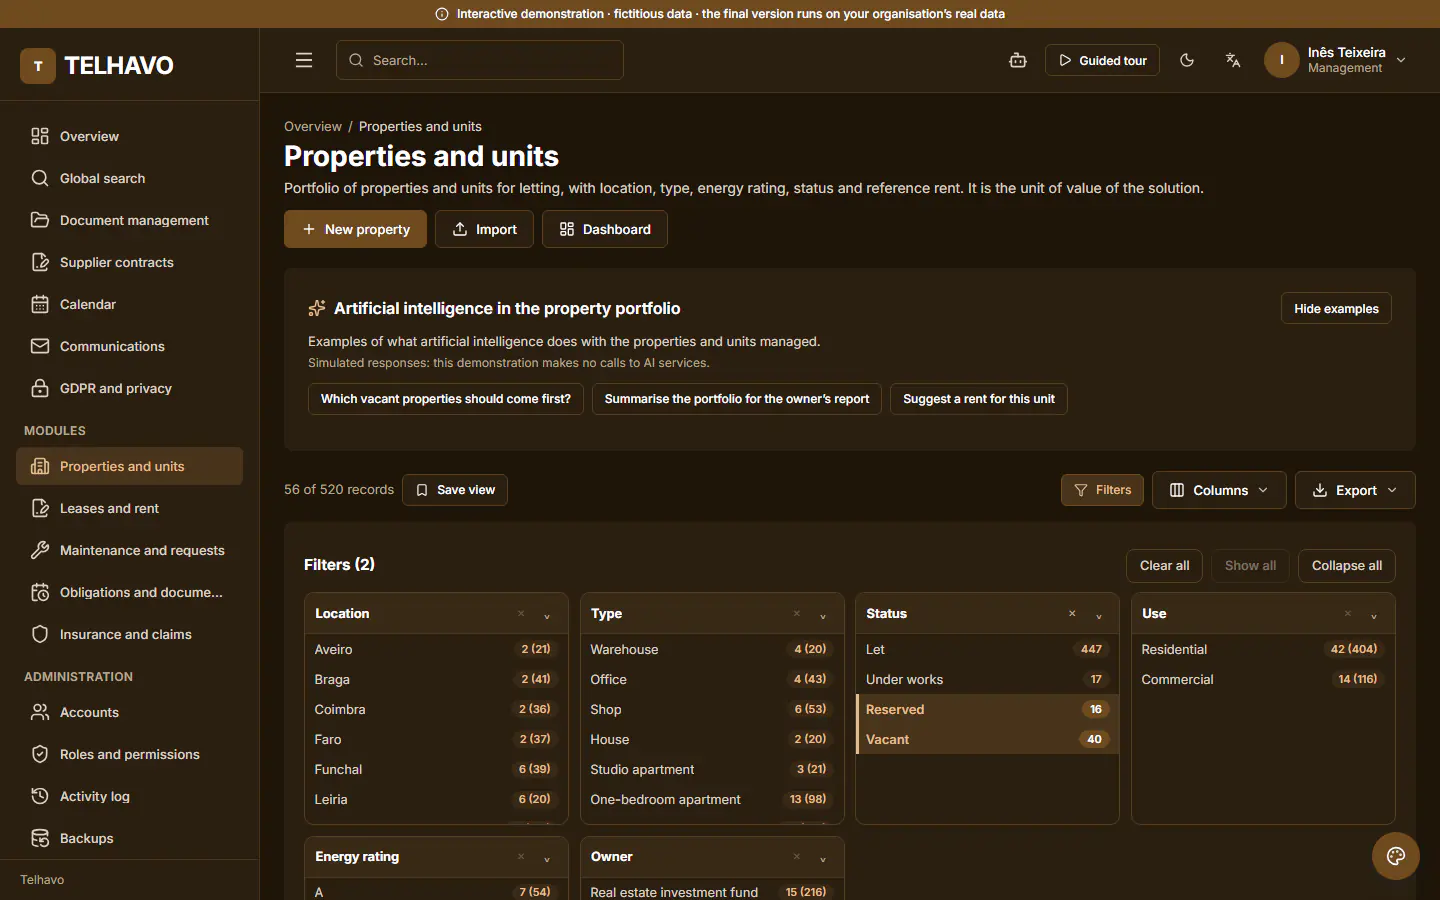Viewport: 1440px width, 900px height.
Task: Clear the Type filter with its X
Action: 797,614
